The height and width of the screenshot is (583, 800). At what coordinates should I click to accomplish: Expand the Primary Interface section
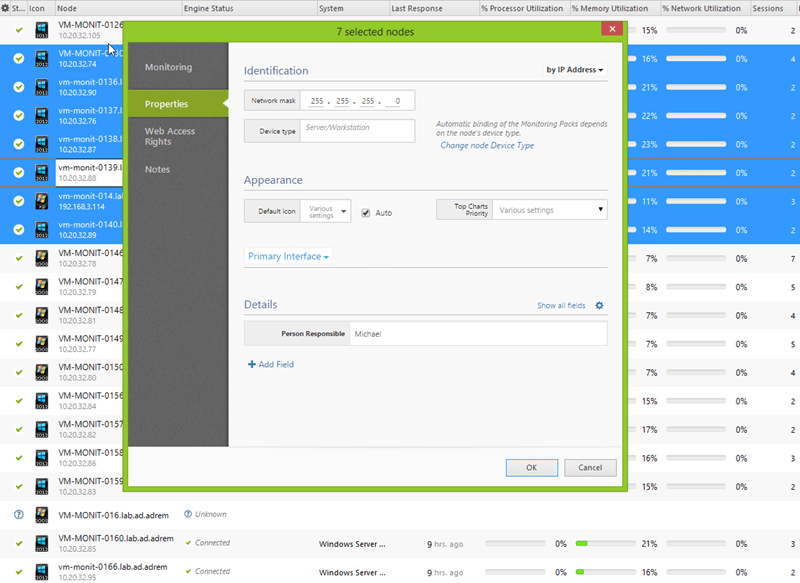point(288,257)
